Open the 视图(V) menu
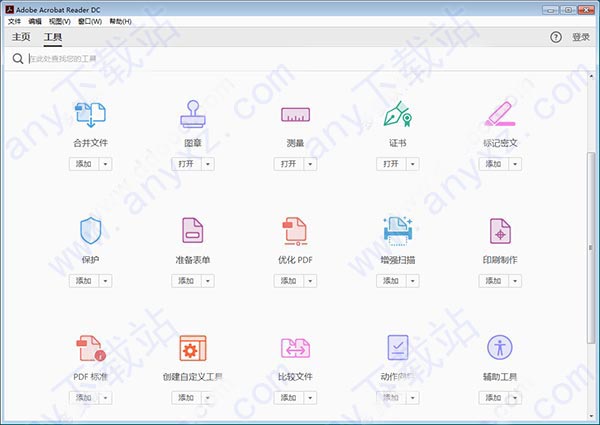This screenshot has height=425, width=600. point(60,21)
